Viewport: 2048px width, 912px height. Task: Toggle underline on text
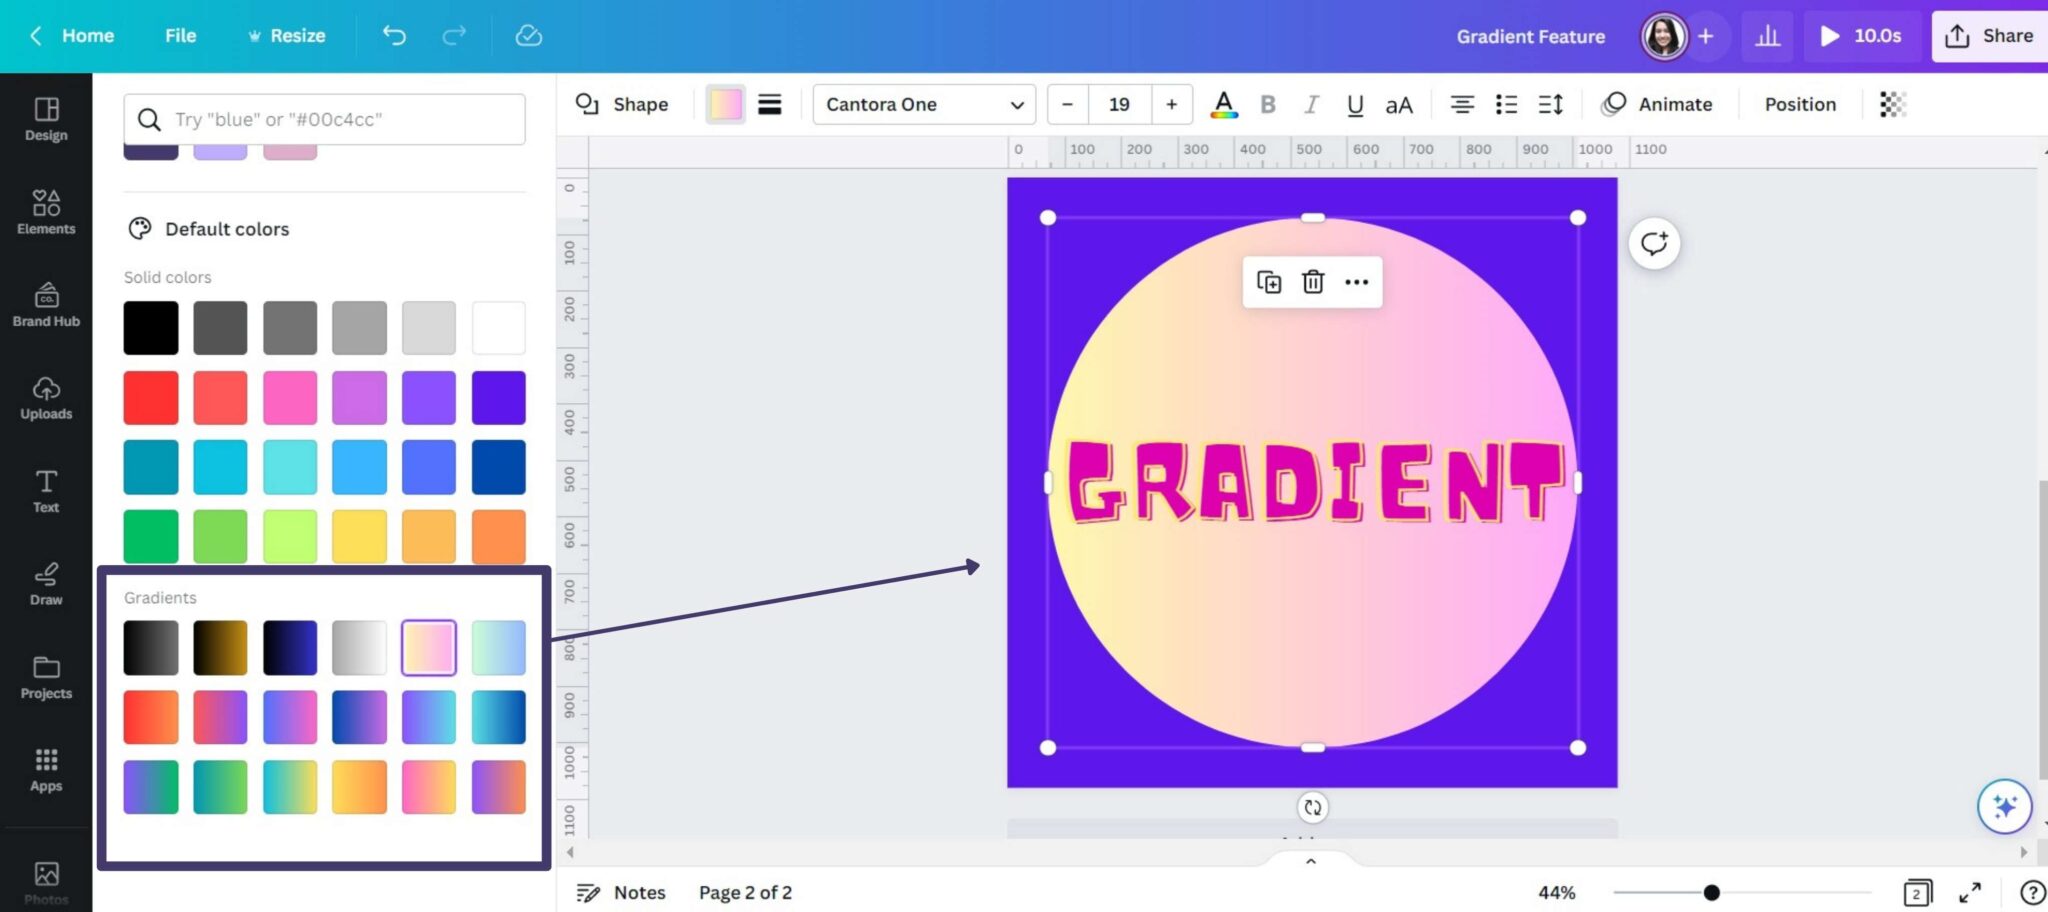click(1355, 104)
